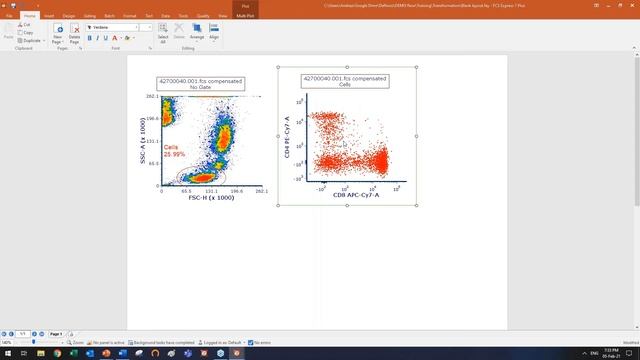
Task: Open Task View in the taskbar
Action: point(24,353)
